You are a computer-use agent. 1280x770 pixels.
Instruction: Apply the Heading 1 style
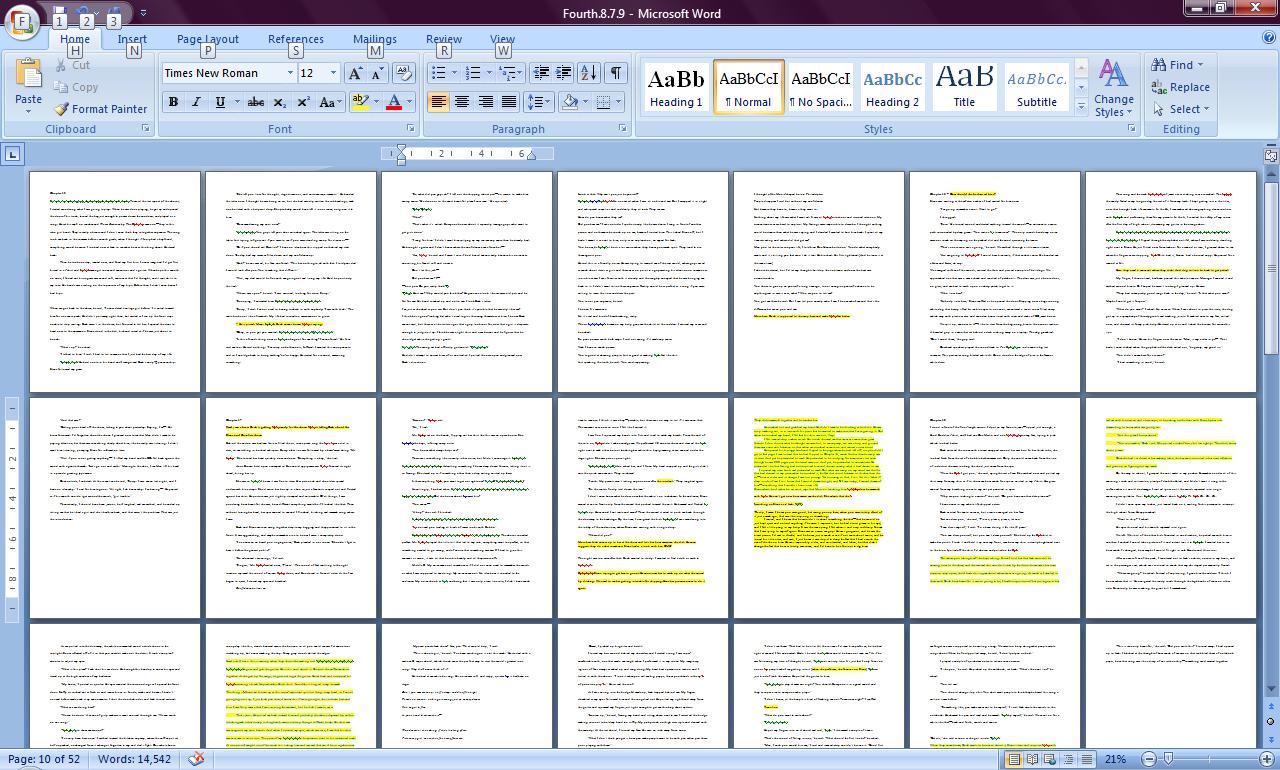click(676, 87)
